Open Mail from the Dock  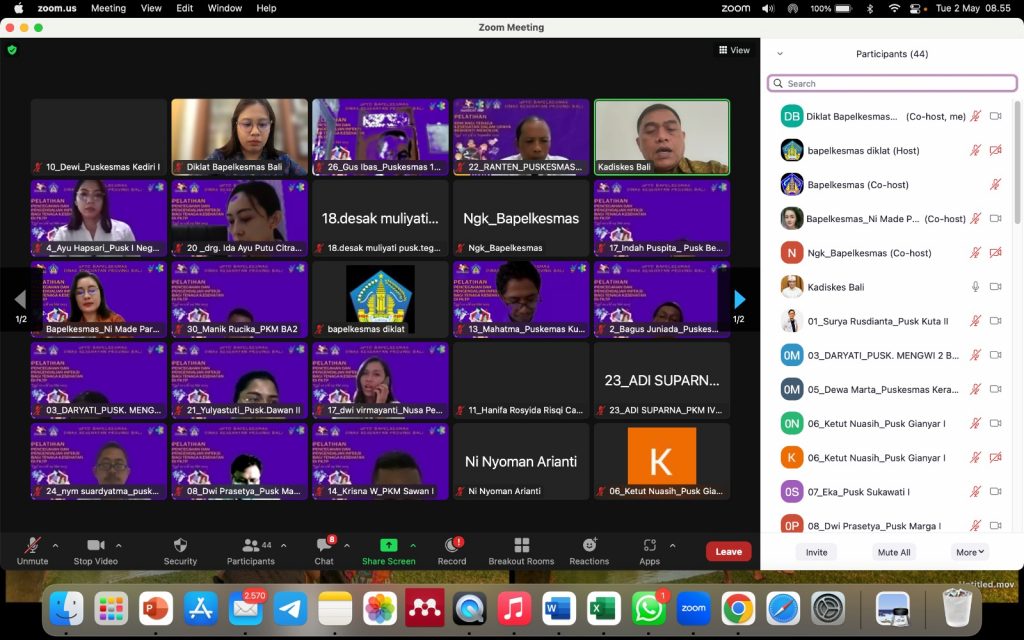pos(246,609)
